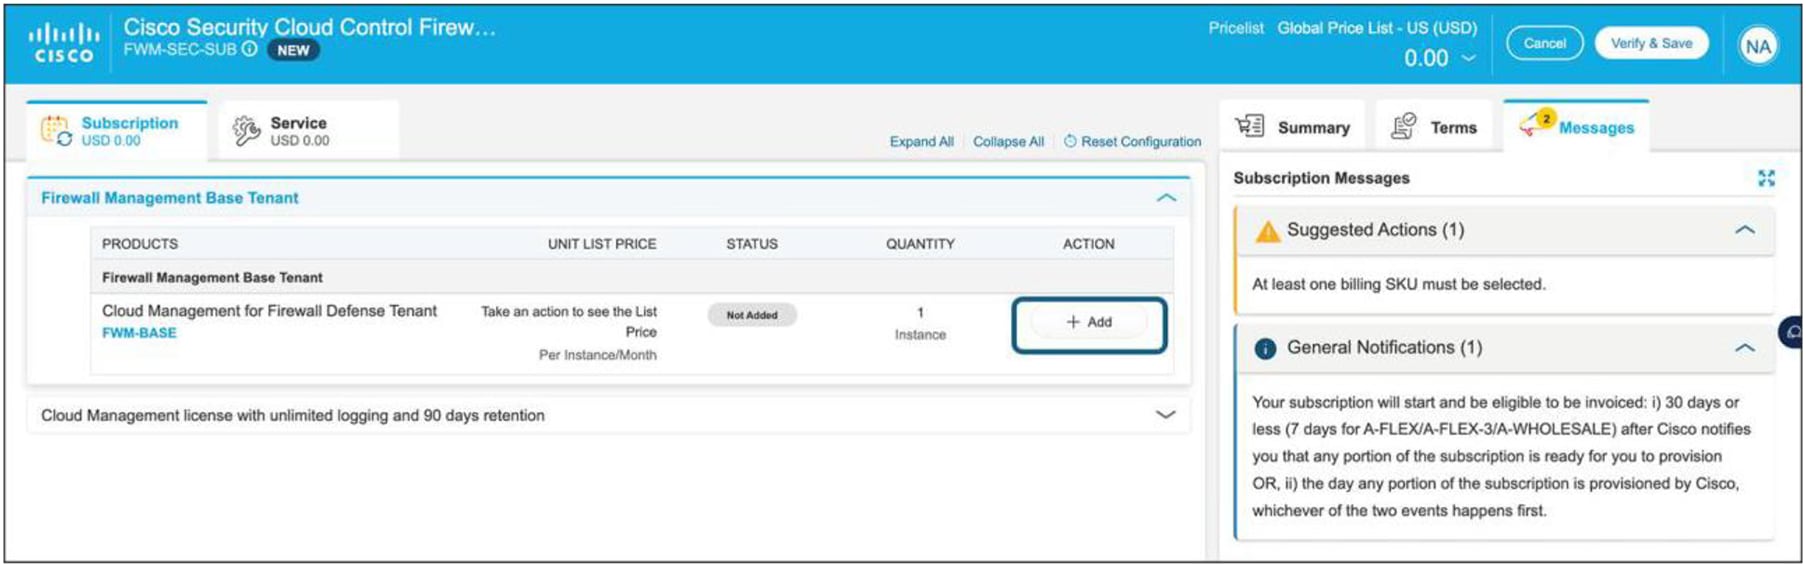Collapse Firewall Management Base Tenant section
This screenshot has width=1806, height=567.
[x=1166, y=198]
